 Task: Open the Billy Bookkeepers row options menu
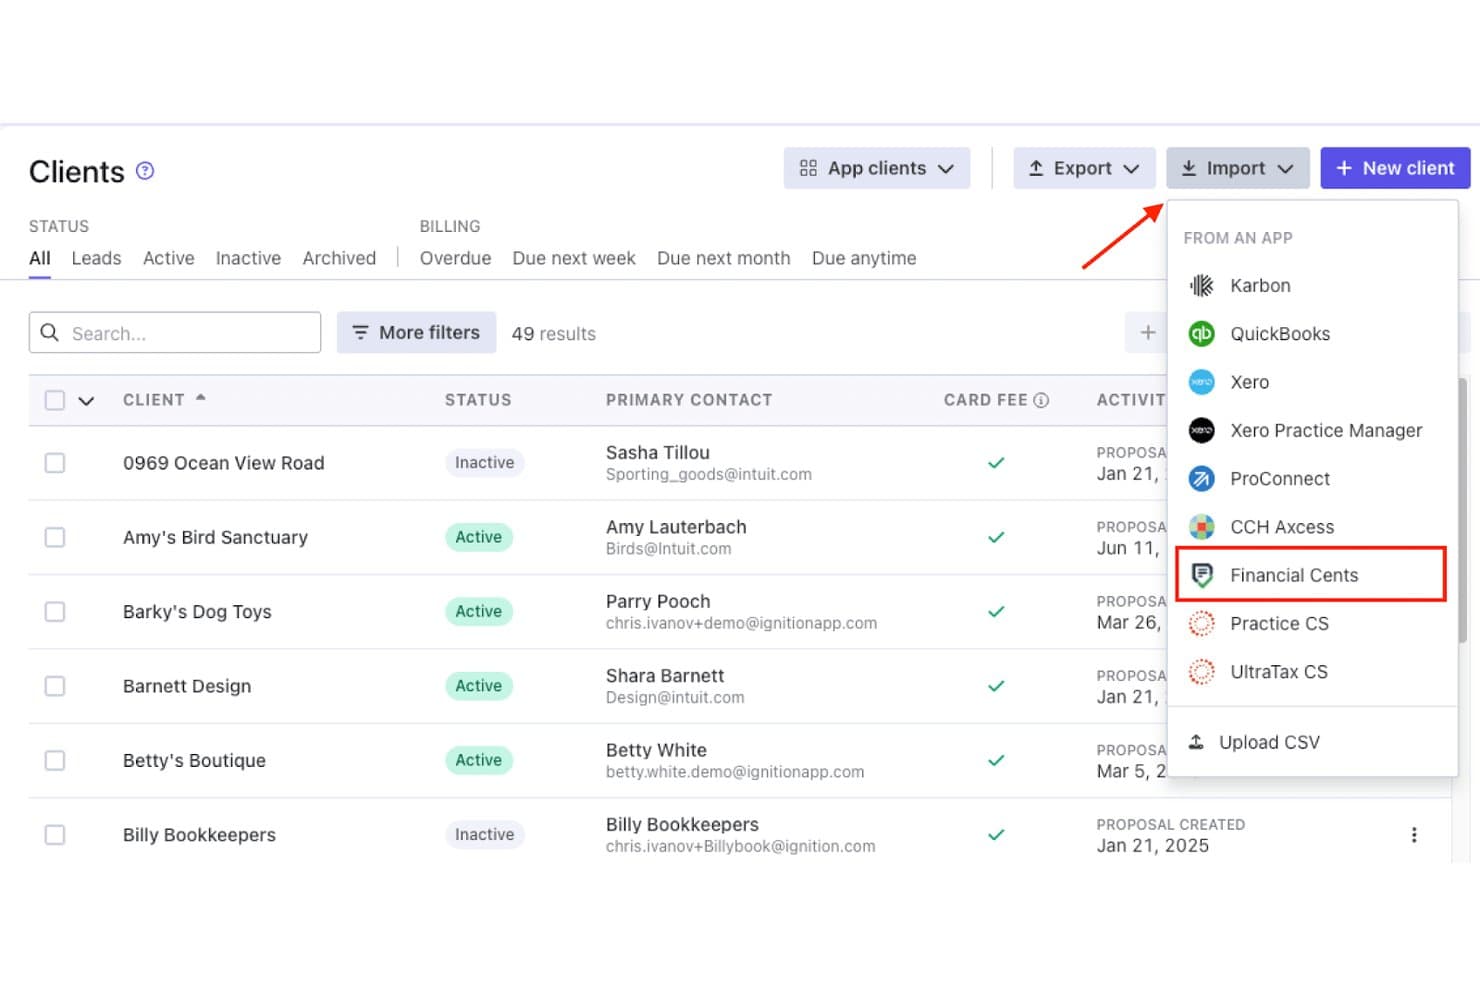(1413, 835)
